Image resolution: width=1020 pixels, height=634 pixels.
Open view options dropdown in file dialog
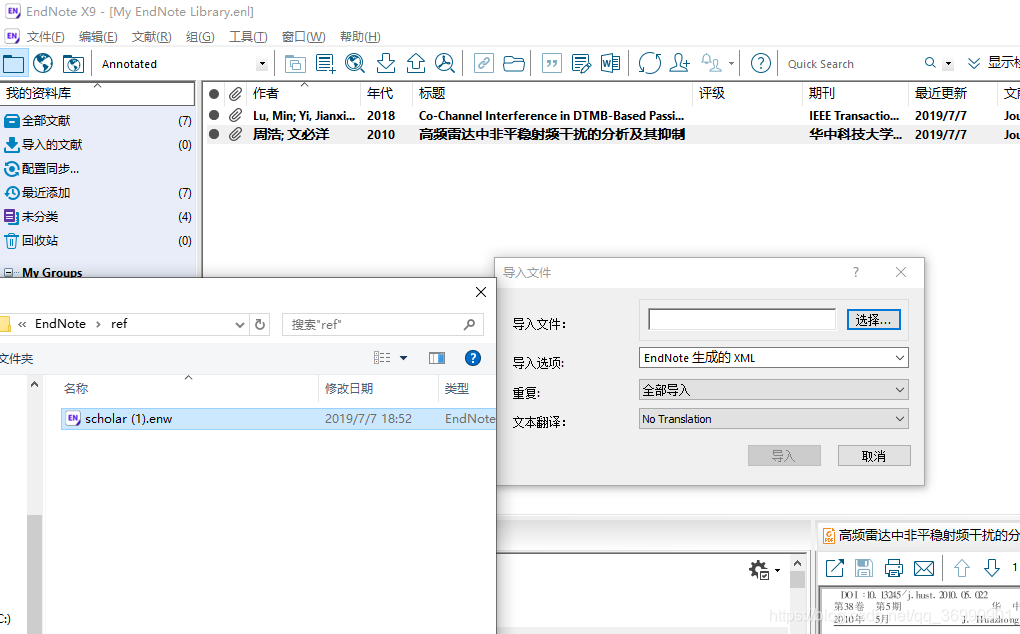coord(403,358)
